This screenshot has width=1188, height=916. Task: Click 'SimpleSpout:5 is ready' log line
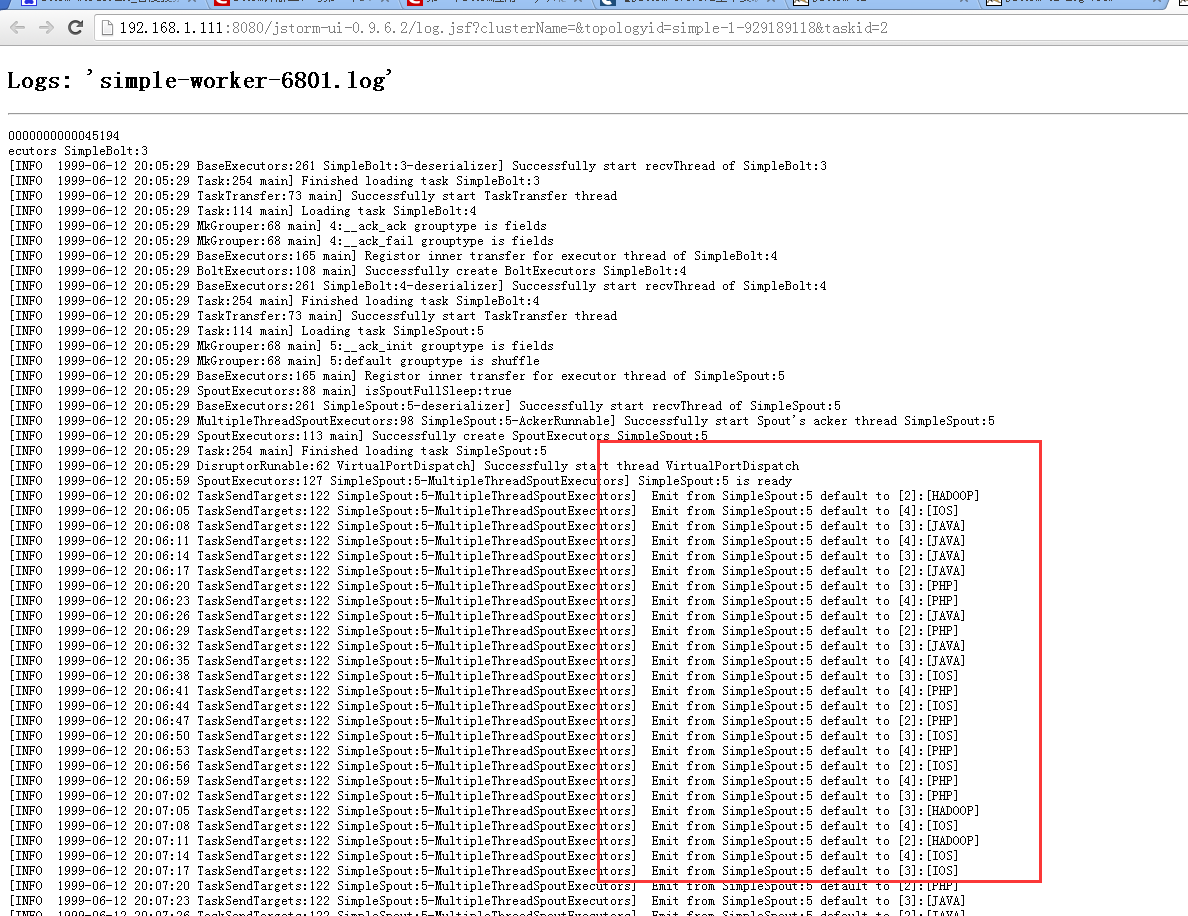(x=400, y=481)
